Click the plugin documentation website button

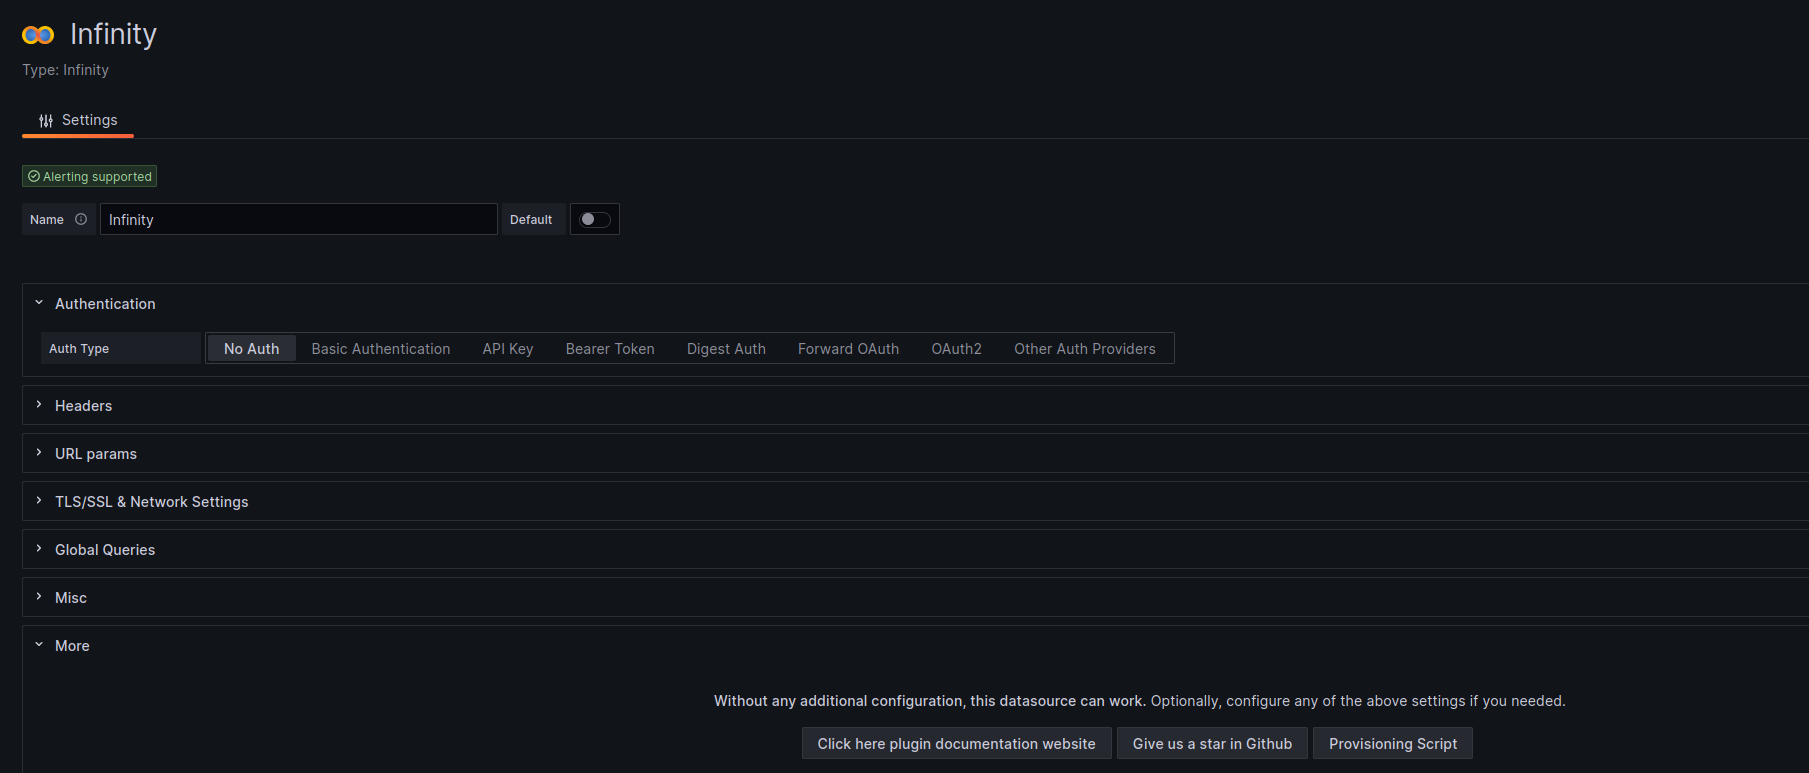point(956,743)
